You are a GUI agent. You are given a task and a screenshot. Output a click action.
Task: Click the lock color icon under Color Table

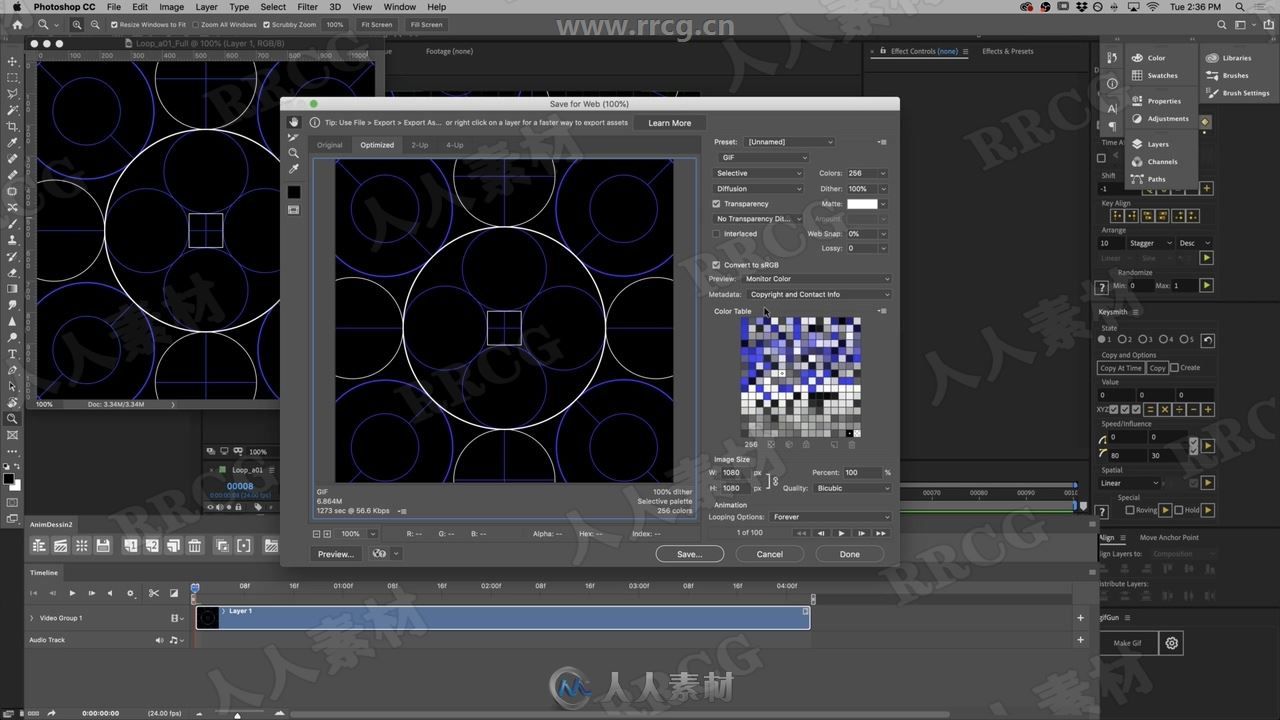click(x=804, y=444)
